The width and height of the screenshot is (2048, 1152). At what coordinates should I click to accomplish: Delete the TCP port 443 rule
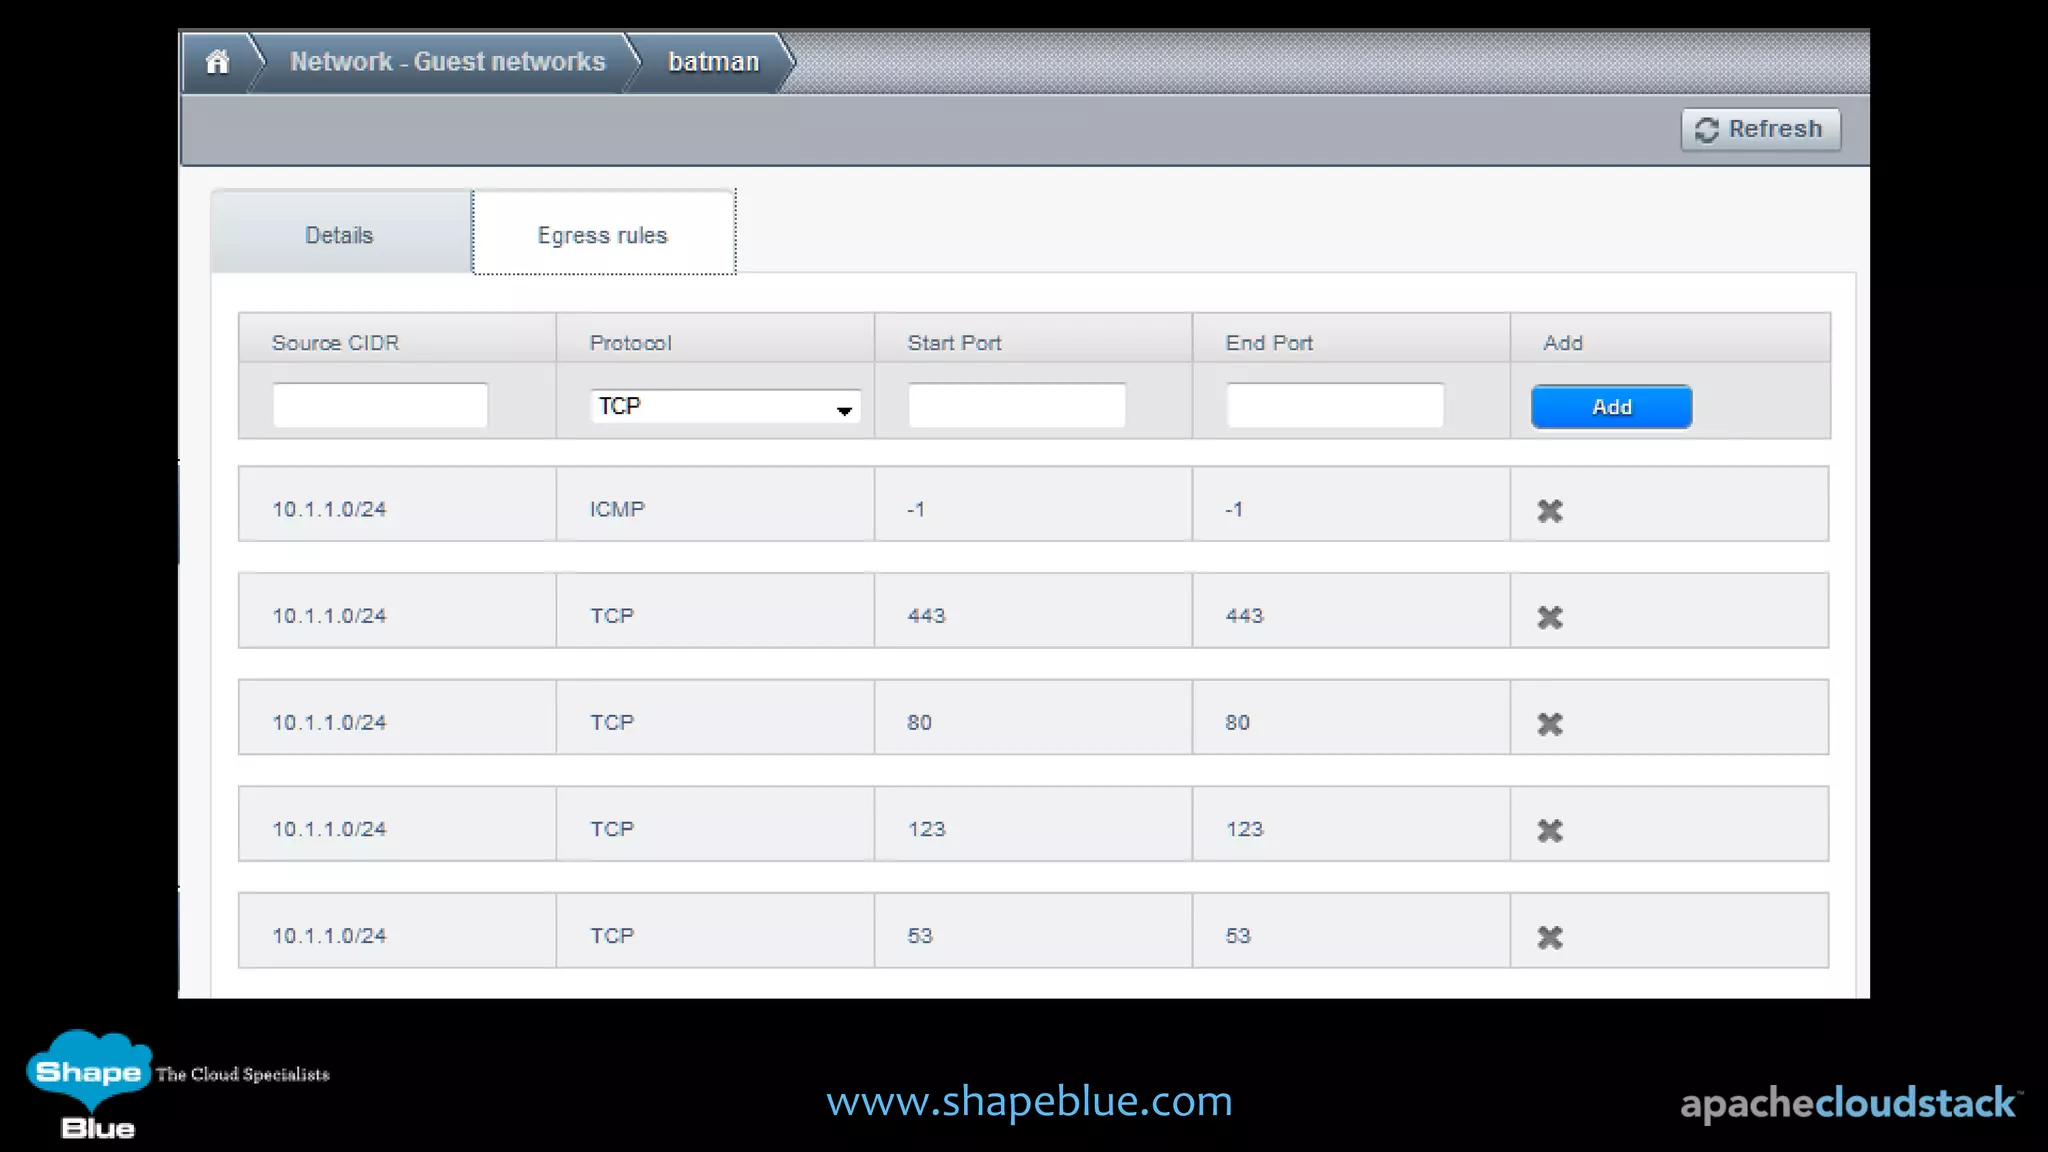pyautogui.click(x=1550, y=618)
